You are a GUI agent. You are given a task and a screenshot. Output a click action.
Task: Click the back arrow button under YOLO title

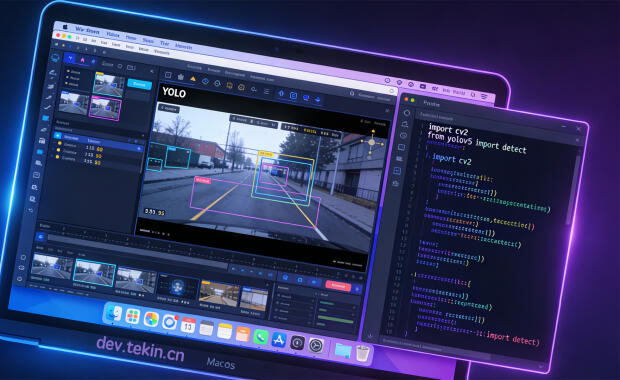point(169,108)
